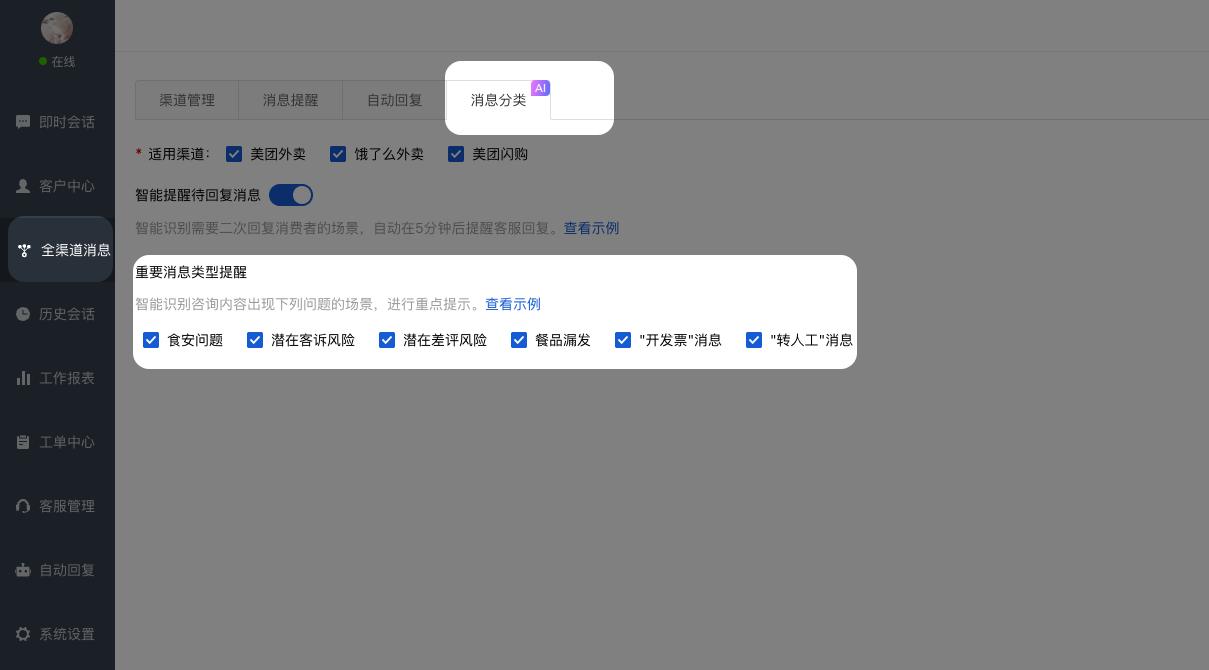Uncheck the 美团外卖 channel checkbox

[234, 154]
